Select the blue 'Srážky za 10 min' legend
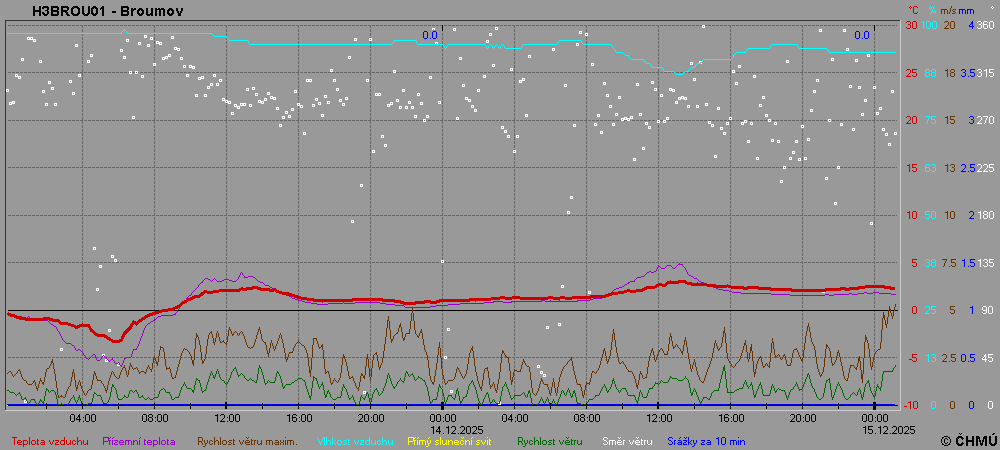This screenshot has width=1000, height=450. point(706,440)
